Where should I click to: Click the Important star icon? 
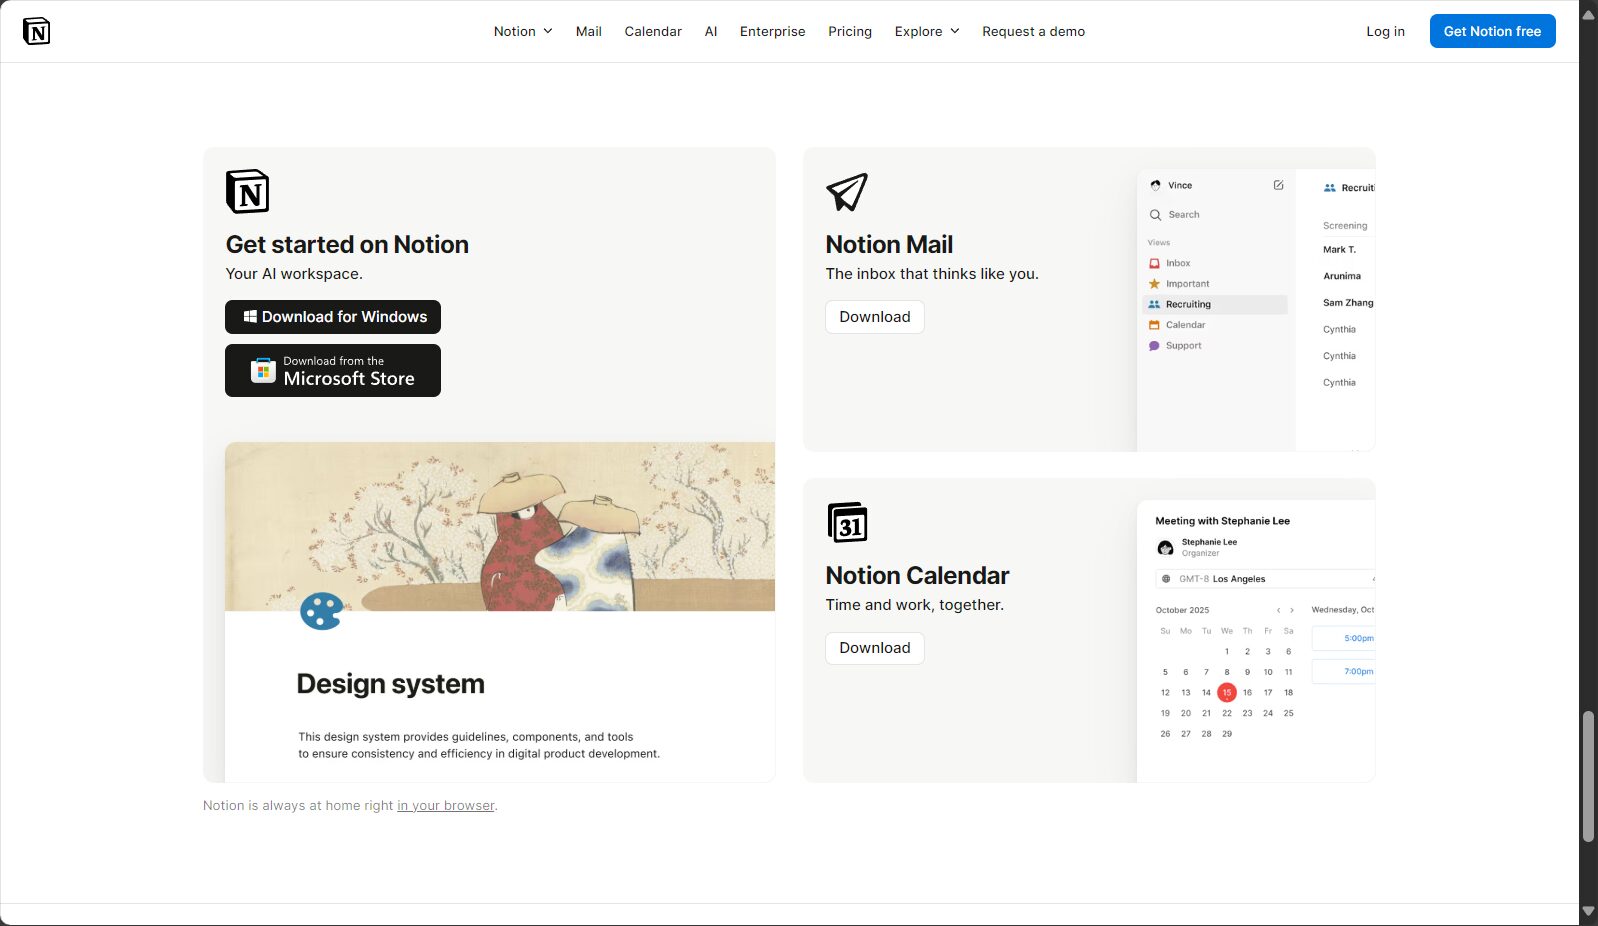pyautogui.click(x=1154, y=284)
